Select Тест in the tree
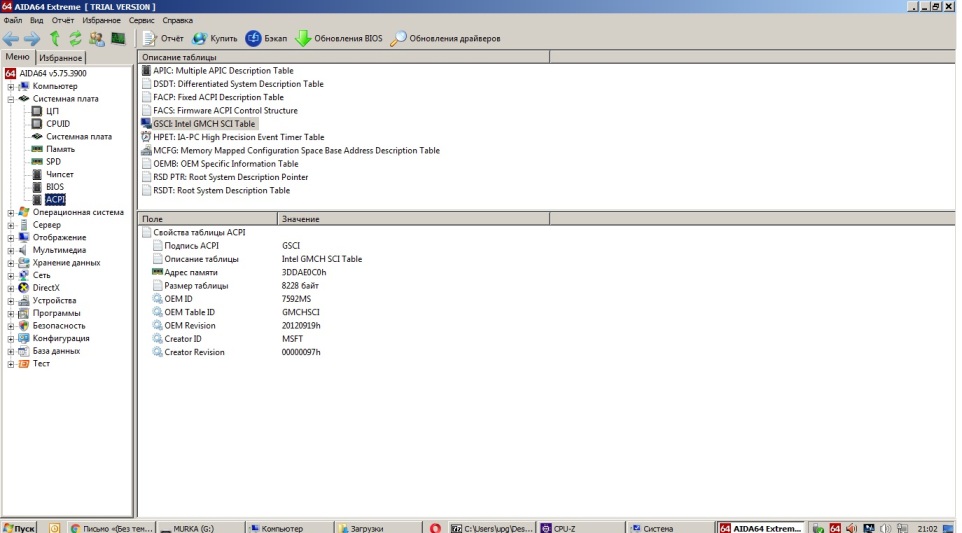This screenshot has height=533, width=962. 41,364
